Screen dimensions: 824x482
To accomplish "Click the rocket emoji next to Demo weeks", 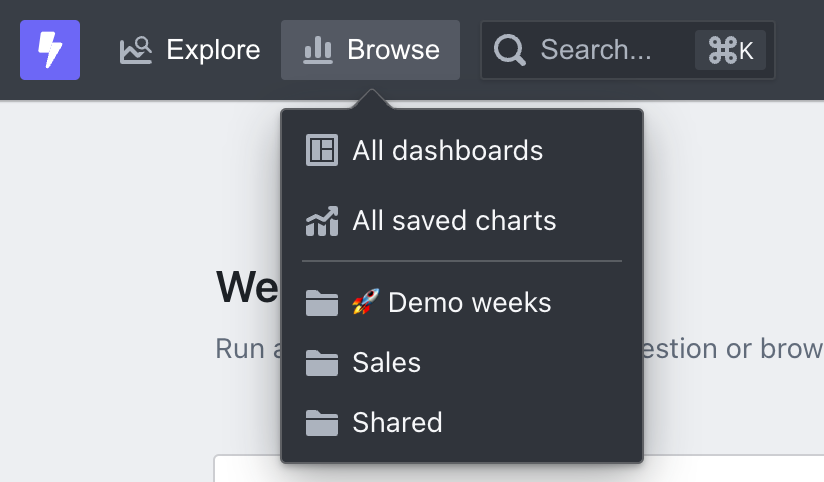I will [x=366, y=302].
